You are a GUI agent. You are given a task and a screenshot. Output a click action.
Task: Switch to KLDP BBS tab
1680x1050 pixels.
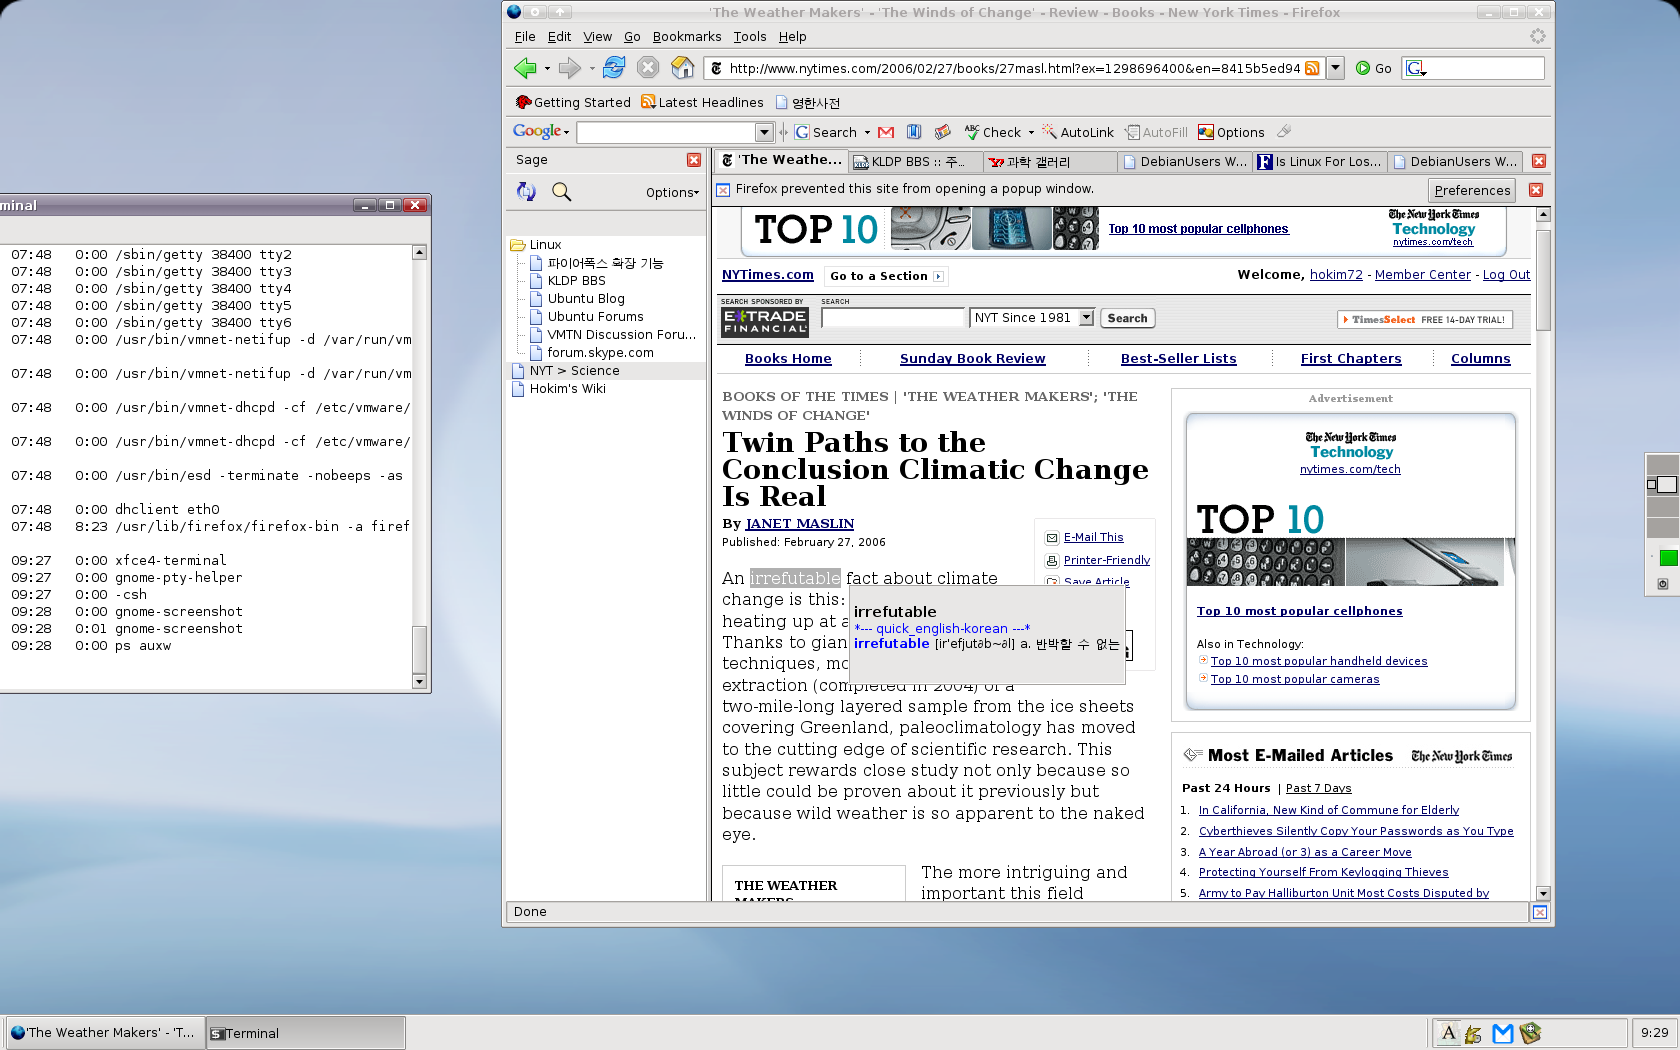point(916,161)
